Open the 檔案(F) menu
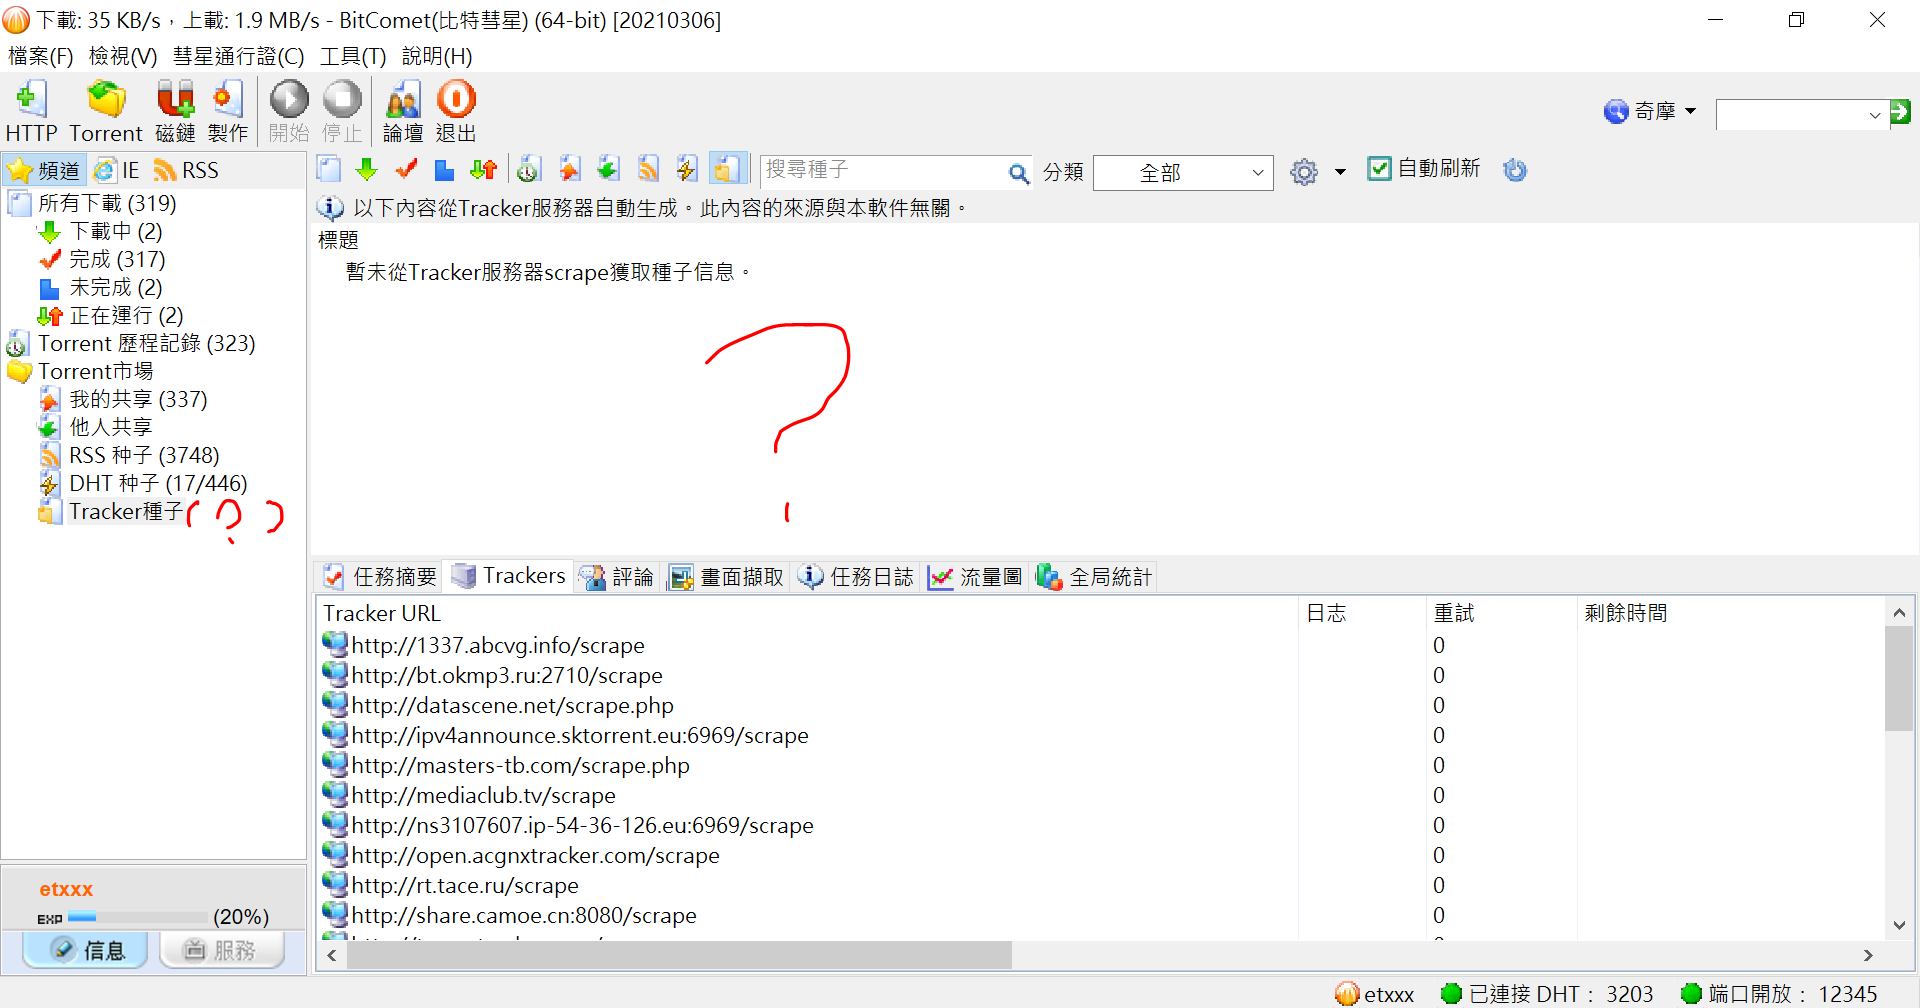The width and height of the screenshot is (1920, 1008). (x=41, y=56)
